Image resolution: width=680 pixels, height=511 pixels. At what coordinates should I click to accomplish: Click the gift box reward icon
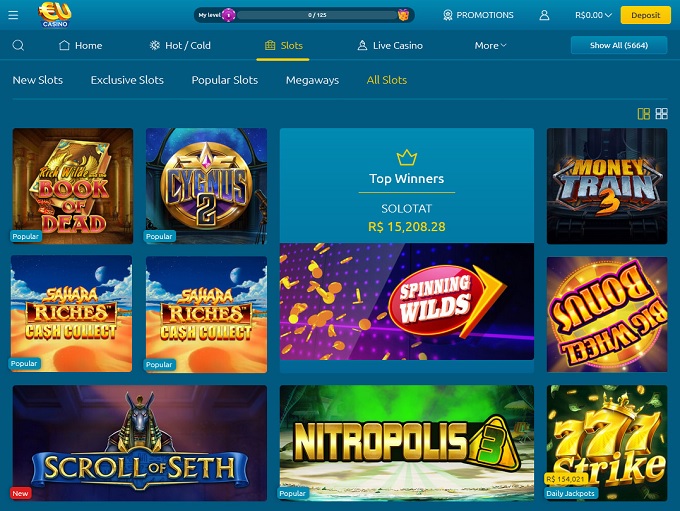[x=403, y=15]
